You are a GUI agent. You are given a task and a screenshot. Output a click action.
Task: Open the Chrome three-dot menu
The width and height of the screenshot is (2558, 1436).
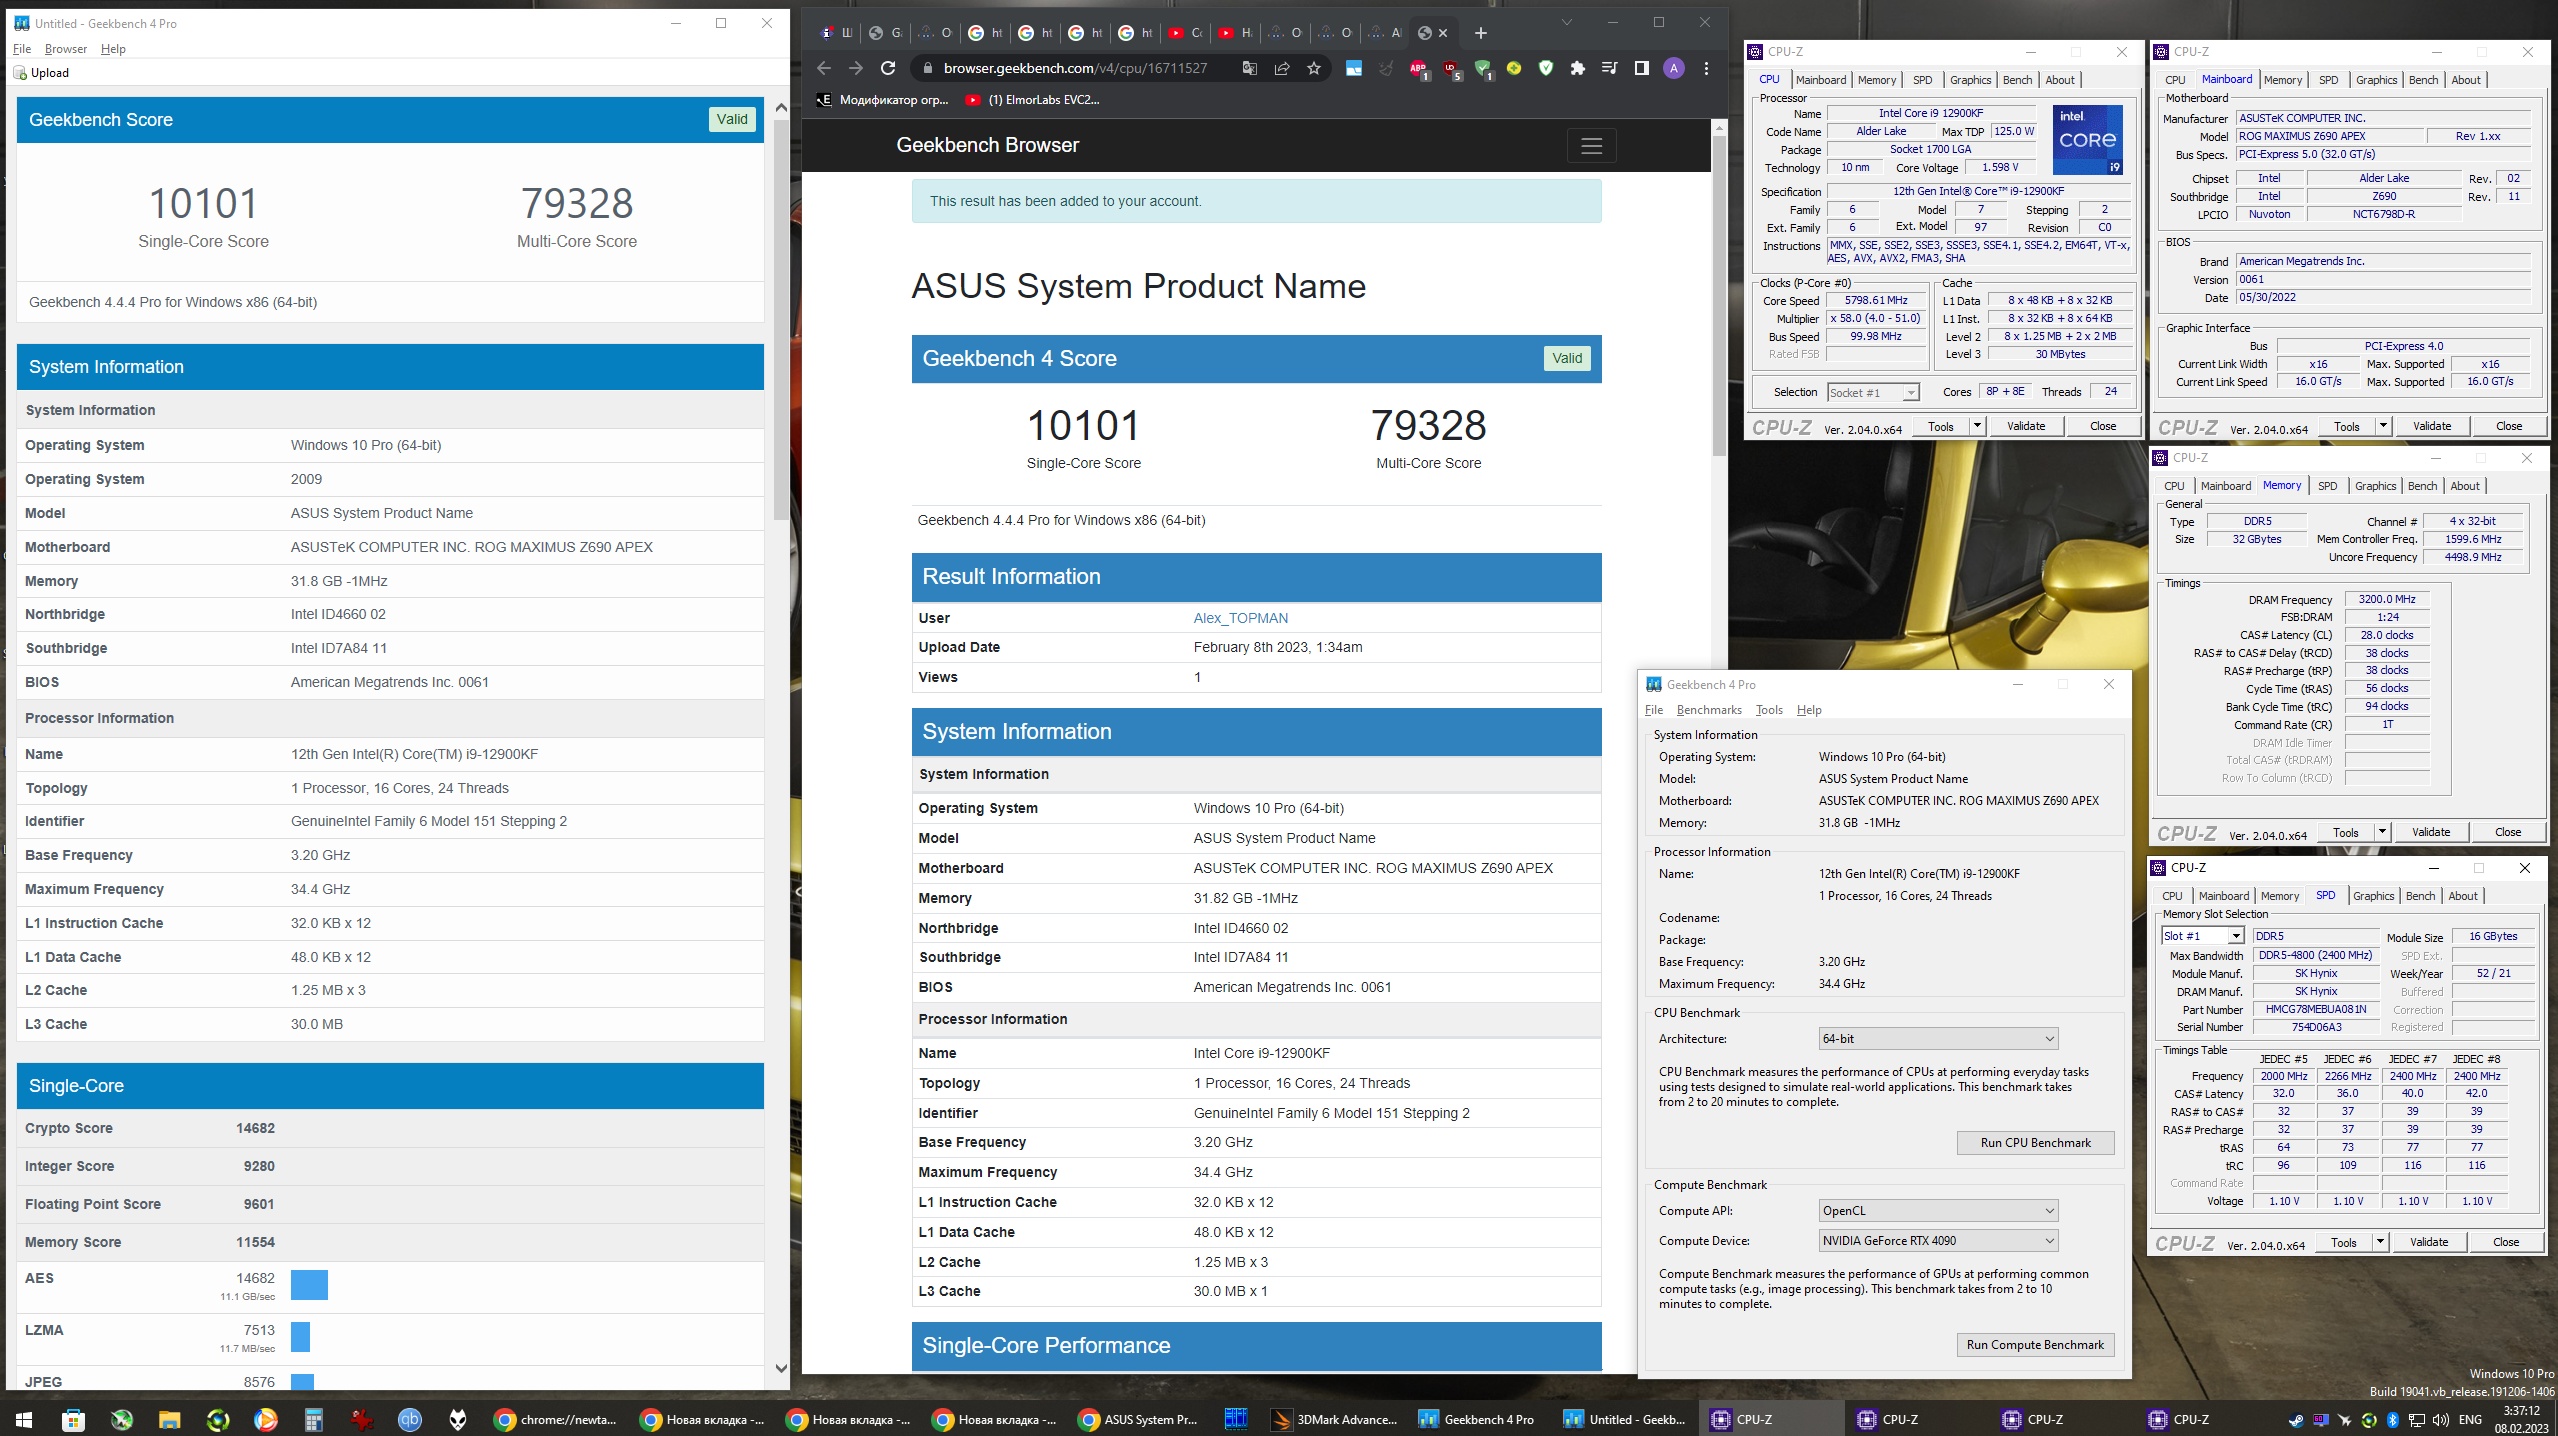coord(1706,68)
